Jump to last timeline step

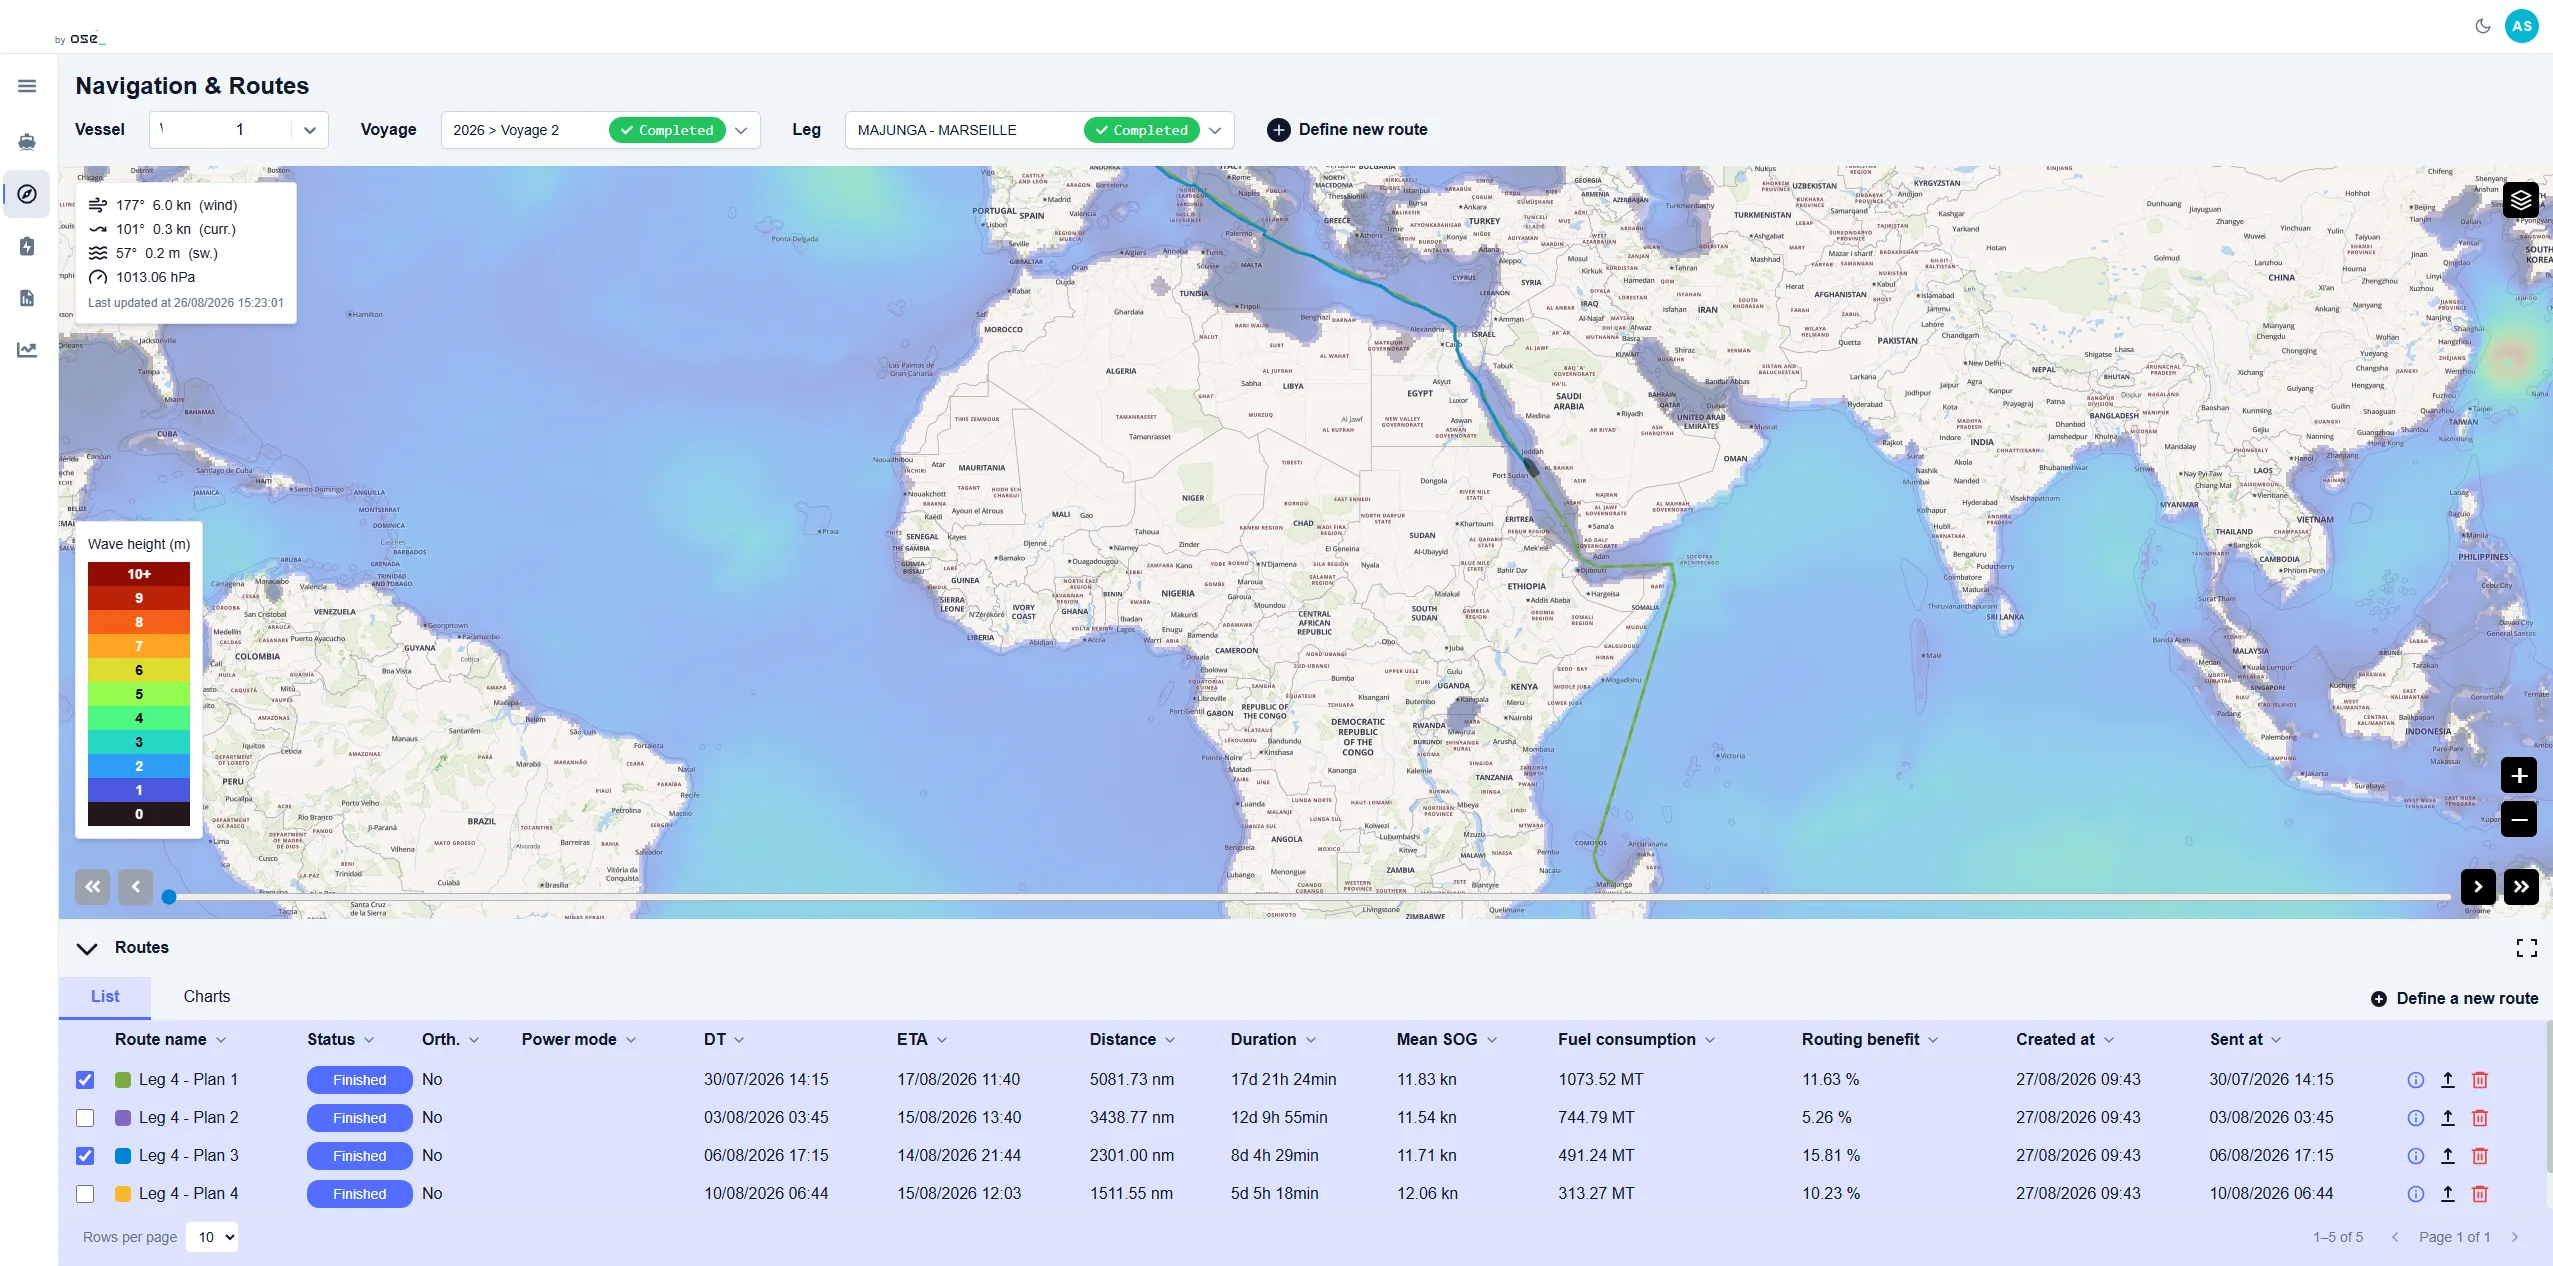[2521, 886]
